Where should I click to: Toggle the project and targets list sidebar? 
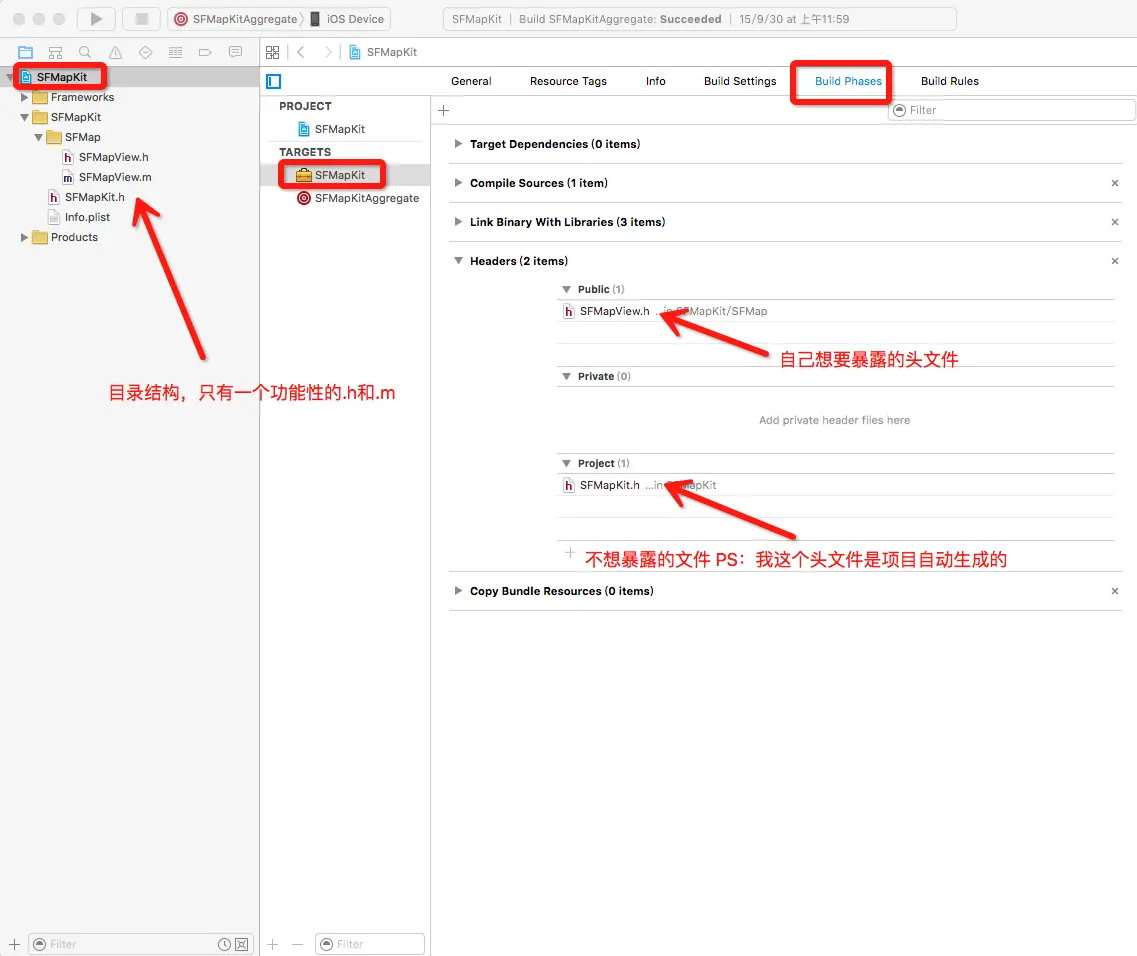click(x=273, y=81)
